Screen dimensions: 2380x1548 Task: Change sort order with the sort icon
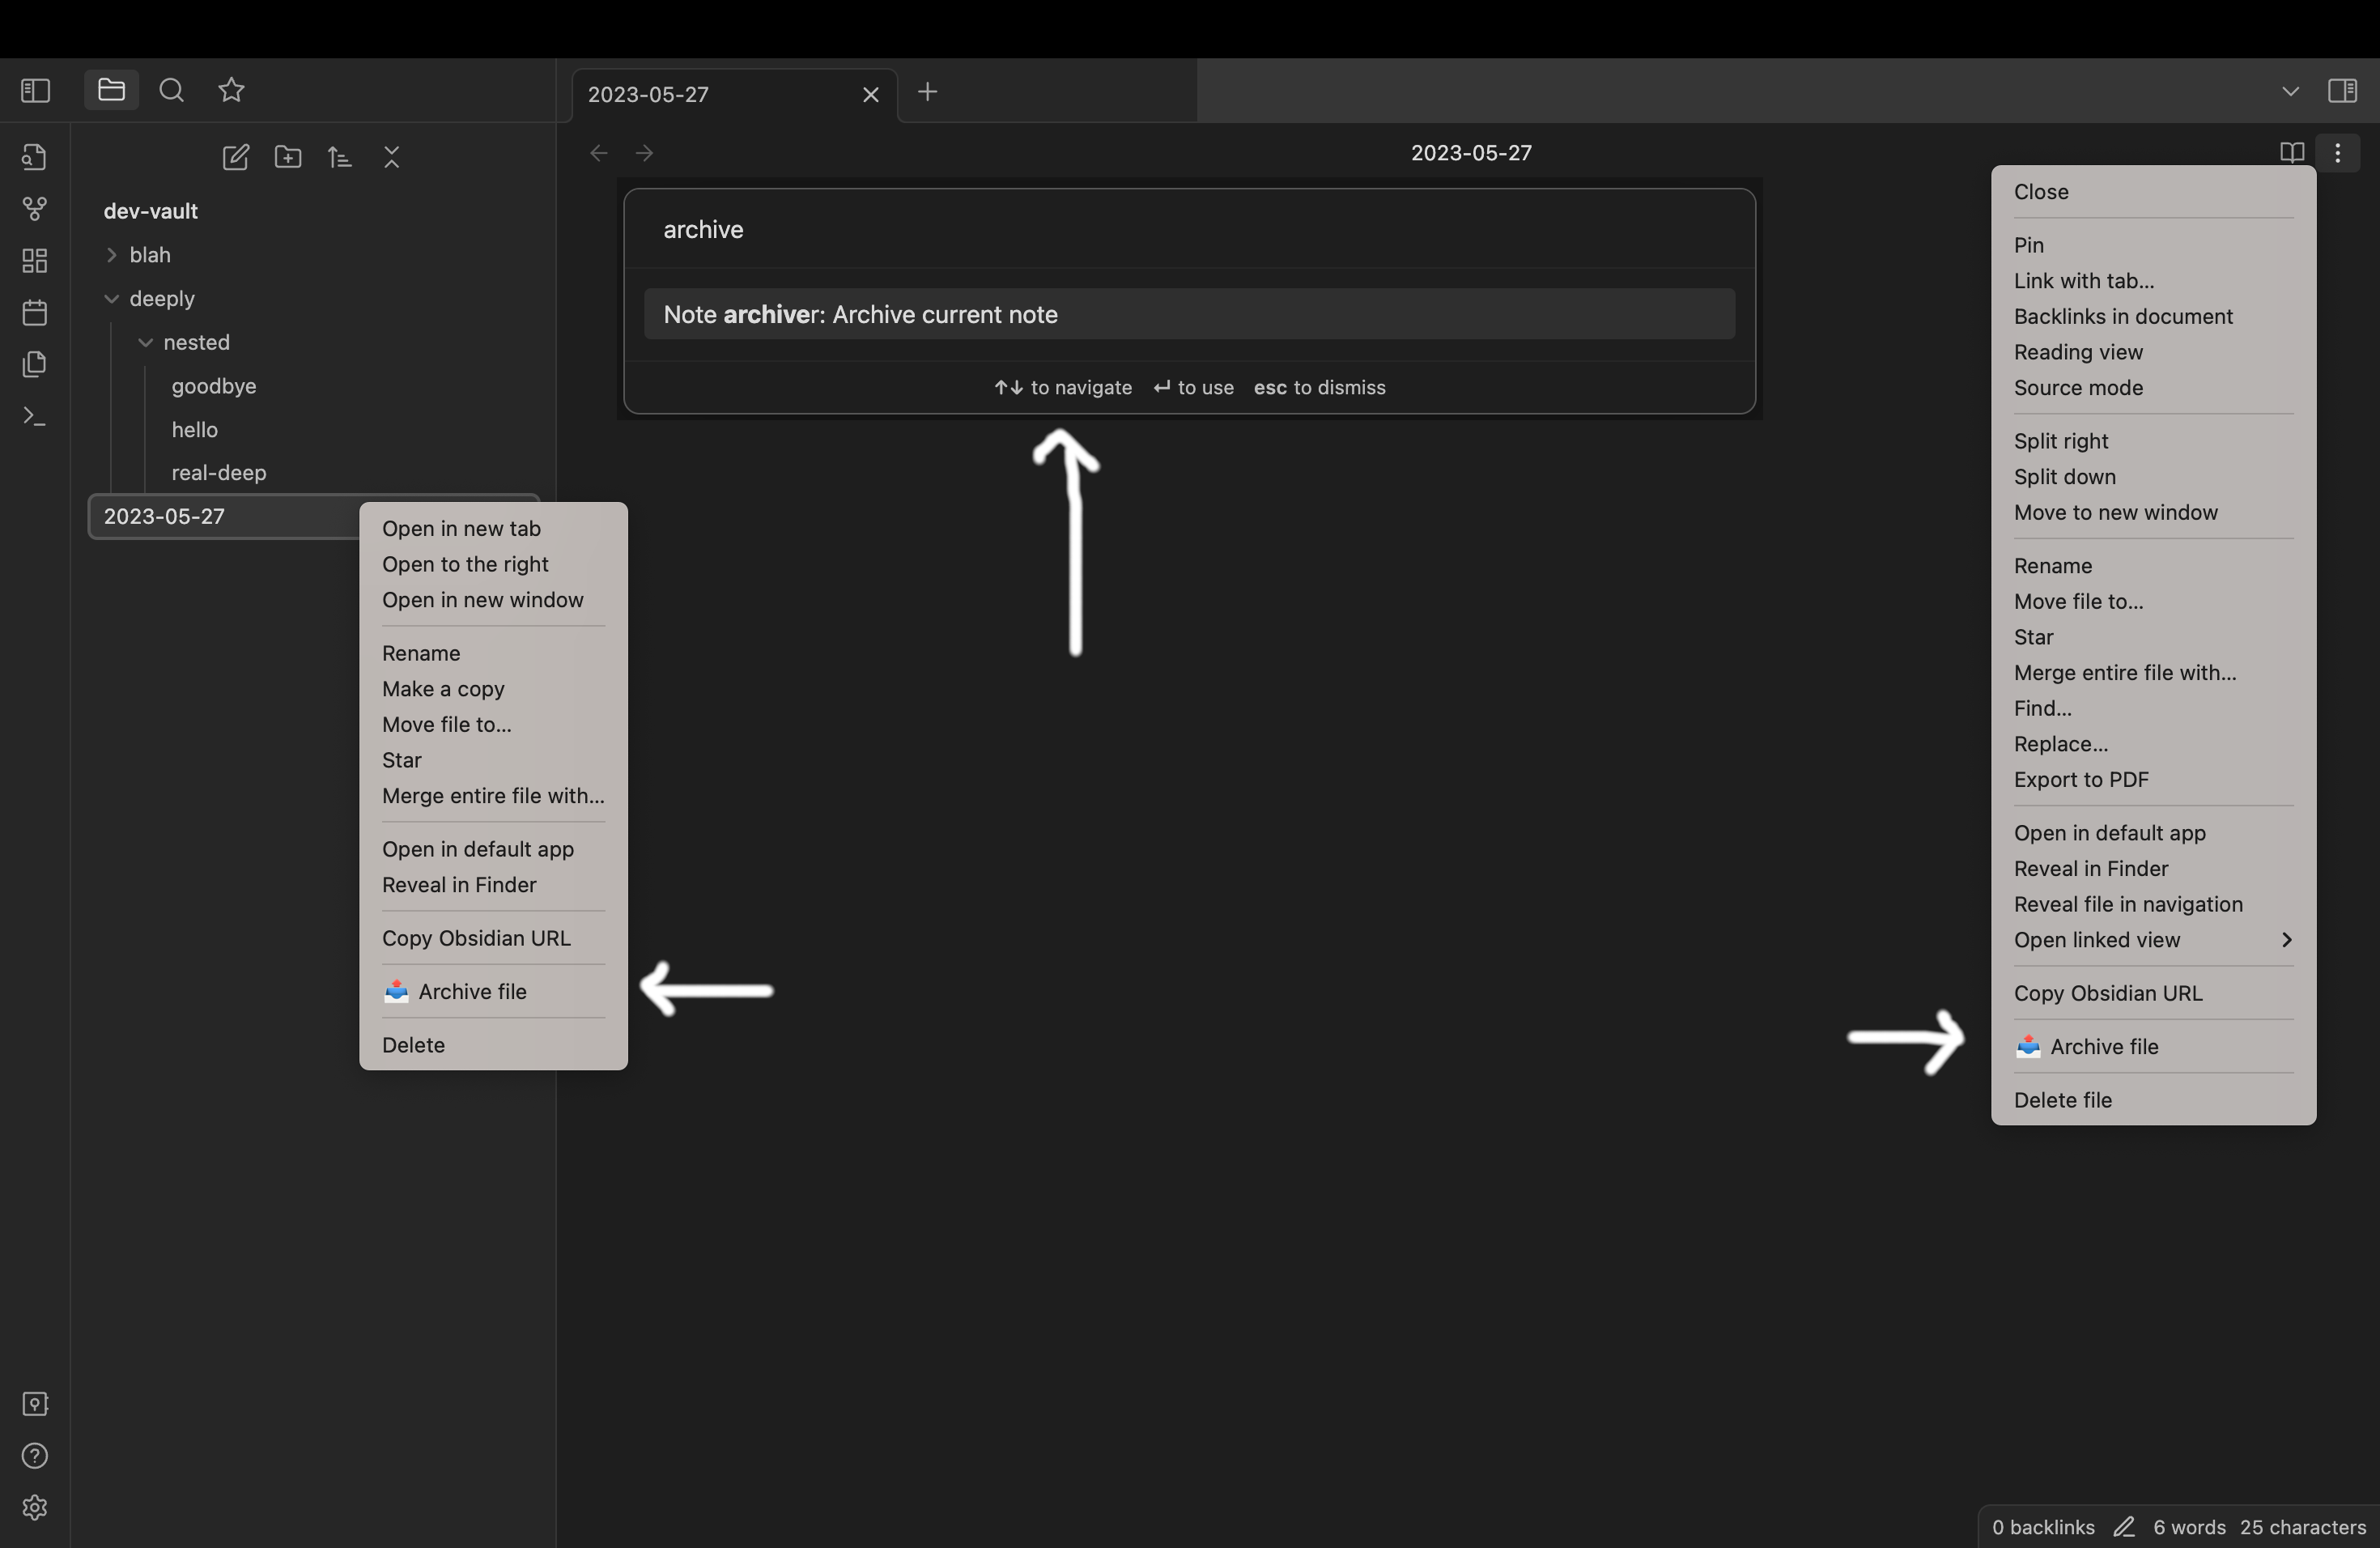coord(340,157)
